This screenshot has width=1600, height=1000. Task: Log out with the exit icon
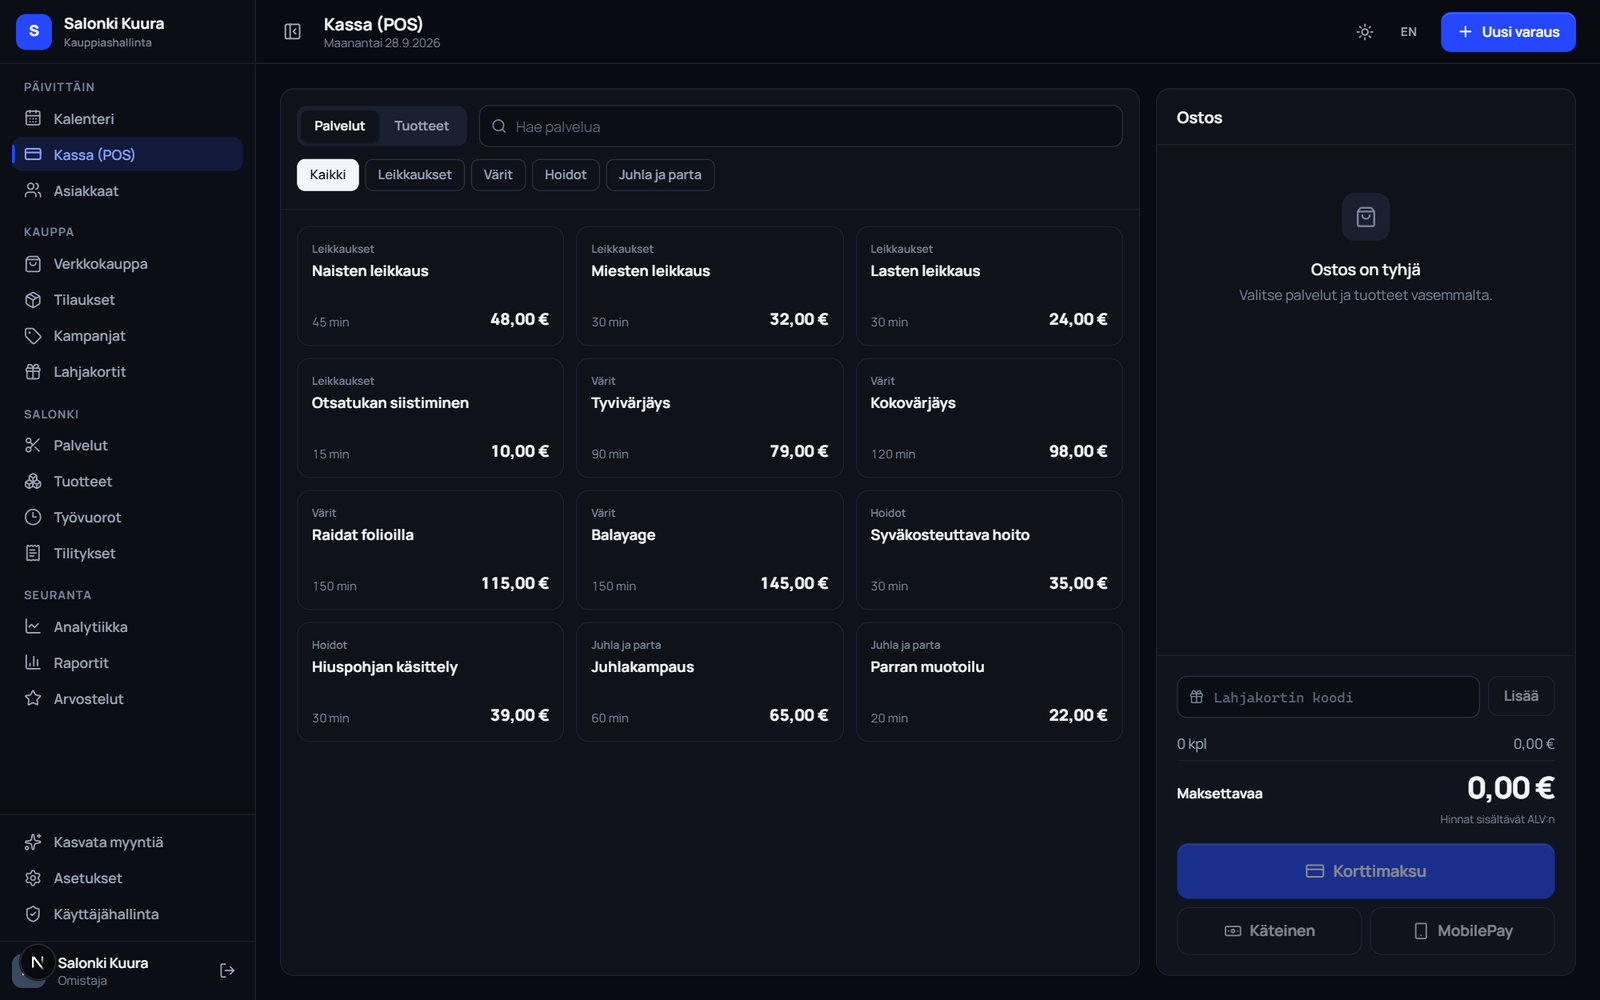(x=227, y=971)
